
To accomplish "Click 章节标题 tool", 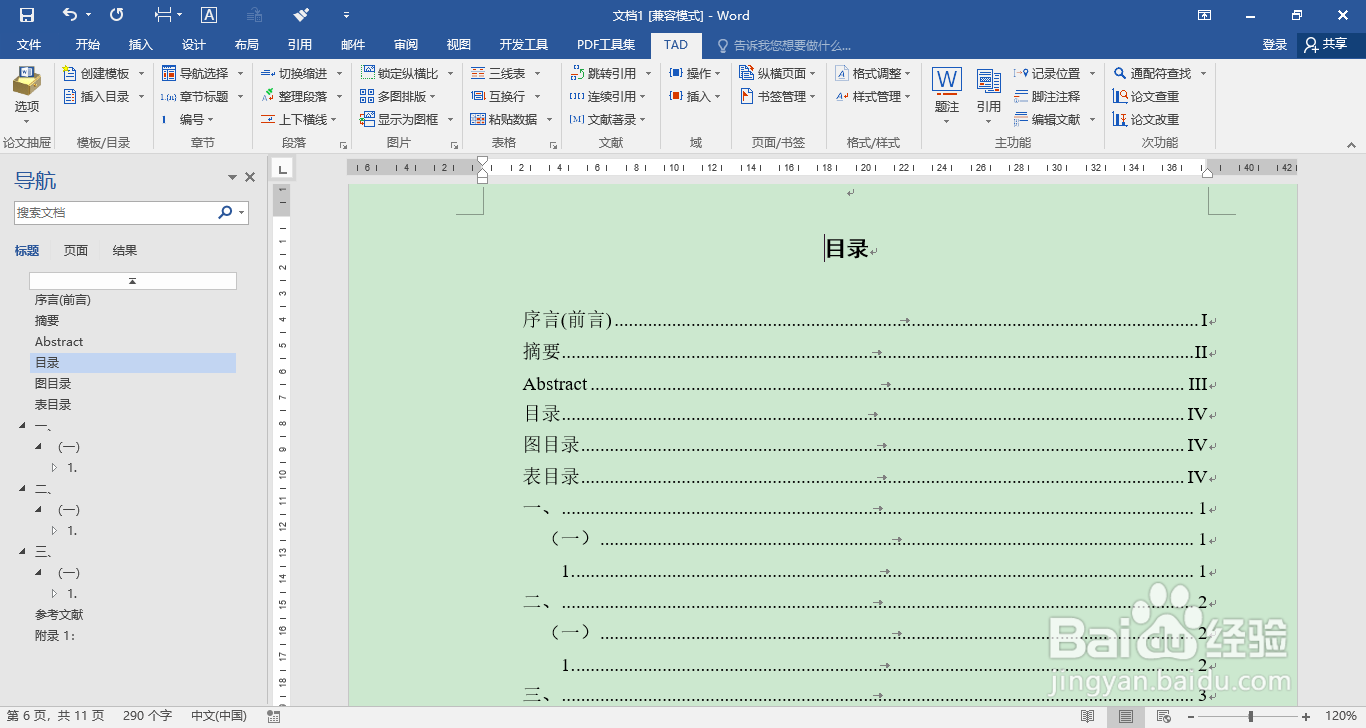I will coord(201,97).
